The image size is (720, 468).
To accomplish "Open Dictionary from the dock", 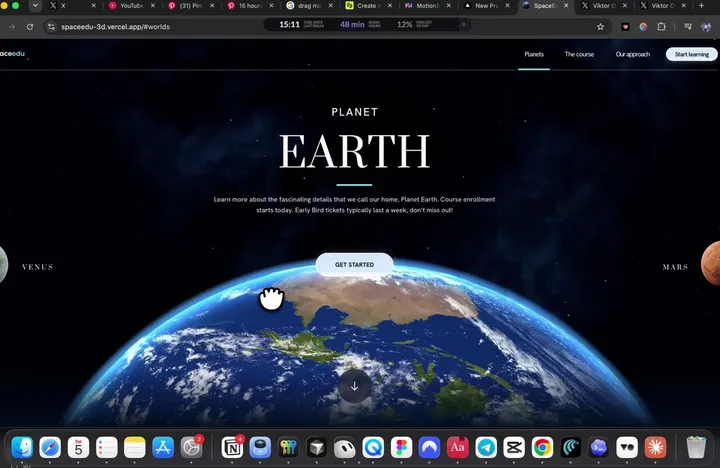I will (x=457, y=447).
